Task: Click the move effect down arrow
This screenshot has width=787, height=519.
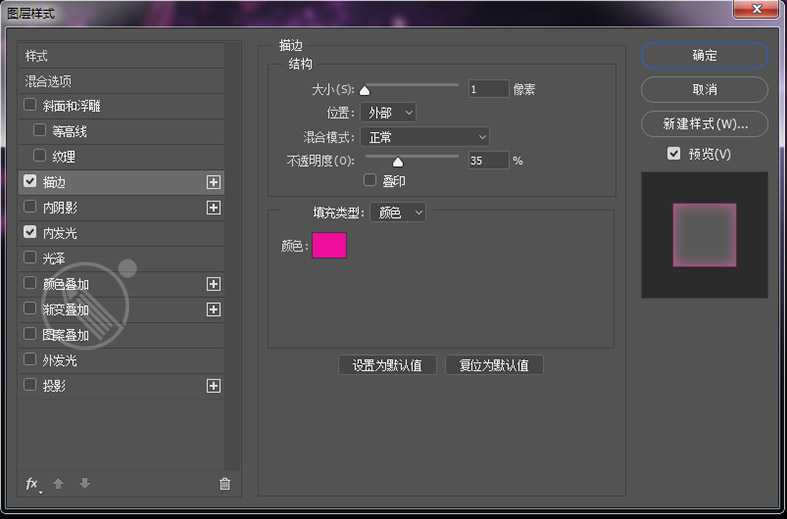Action: [x=85, y=484]
